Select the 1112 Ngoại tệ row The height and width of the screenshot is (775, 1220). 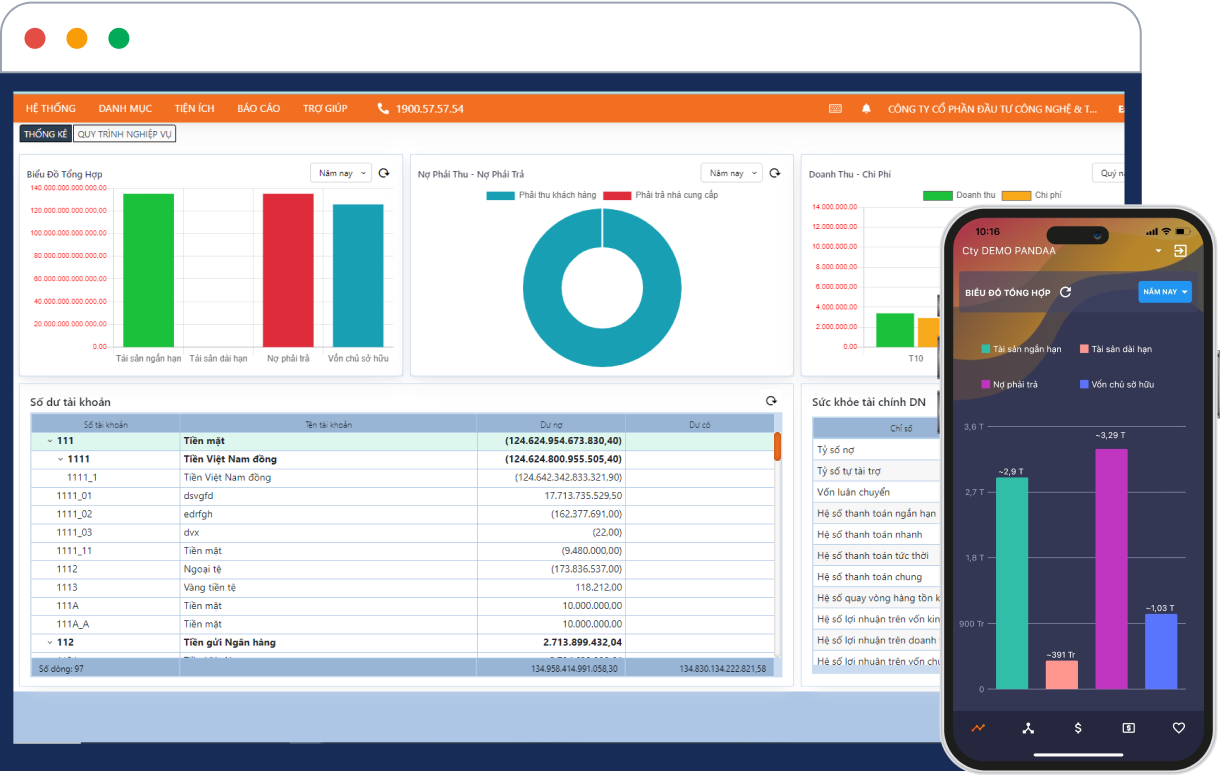(403, 569)
